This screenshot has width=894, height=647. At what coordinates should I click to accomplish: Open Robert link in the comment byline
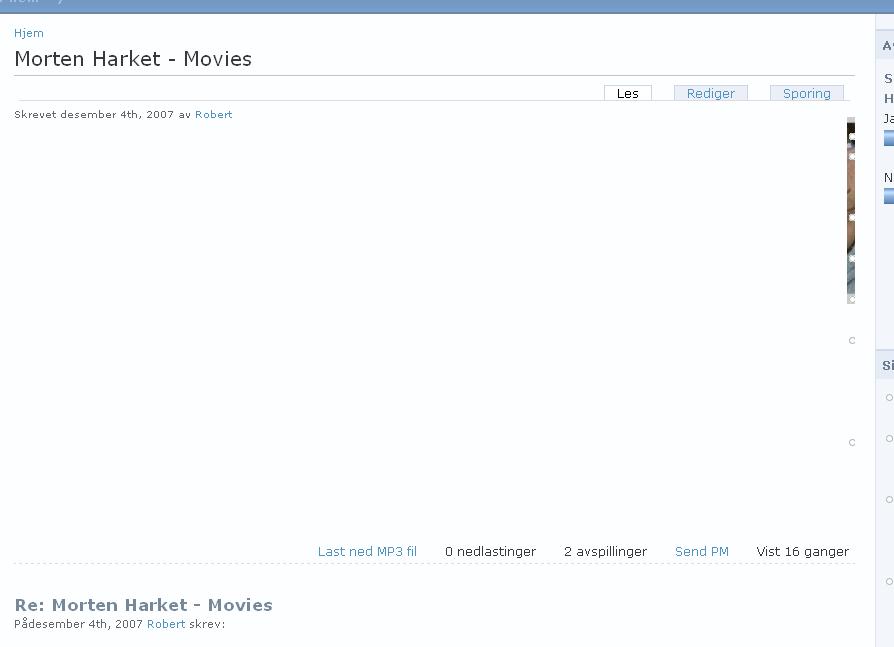[166, 624]
